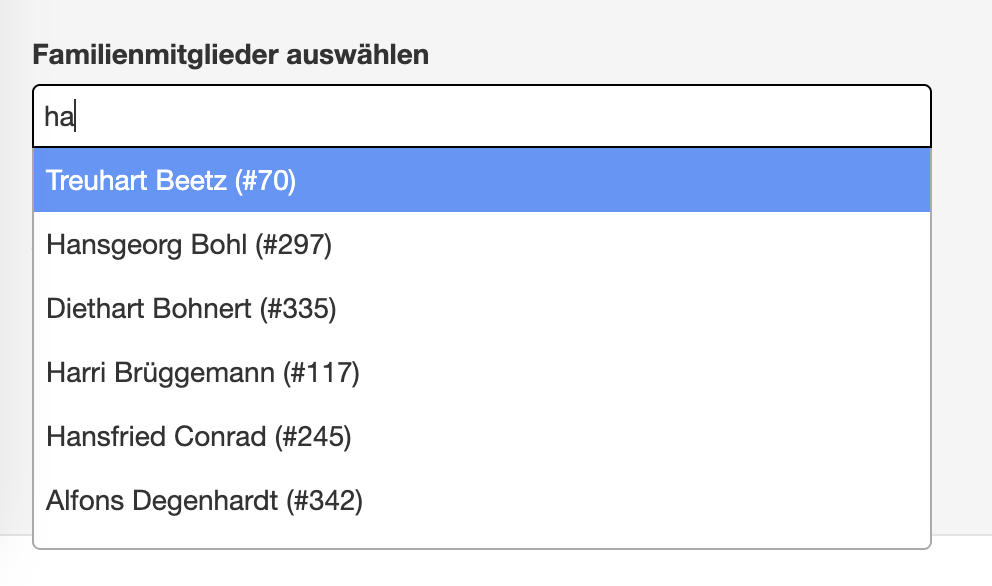Viewport: 992px width, 586px height.
Task: Select Treuhart Beetz from the suggestions
Action: click(x=171, y=181)
